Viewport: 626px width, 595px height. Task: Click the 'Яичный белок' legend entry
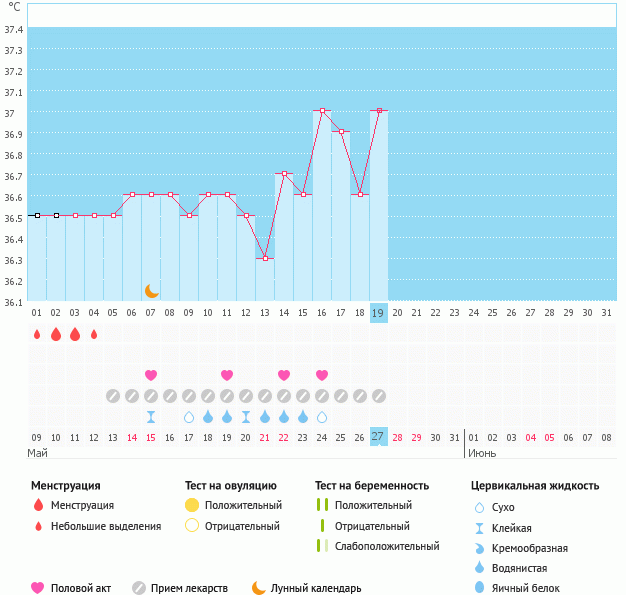click(533, 588)
